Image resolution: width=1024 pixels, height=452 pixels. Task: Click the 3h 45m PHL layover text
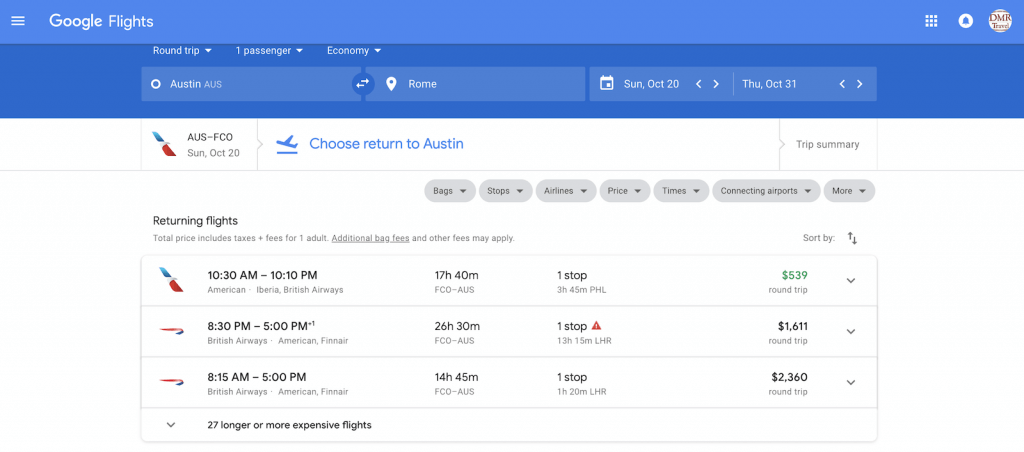[581, 289]
